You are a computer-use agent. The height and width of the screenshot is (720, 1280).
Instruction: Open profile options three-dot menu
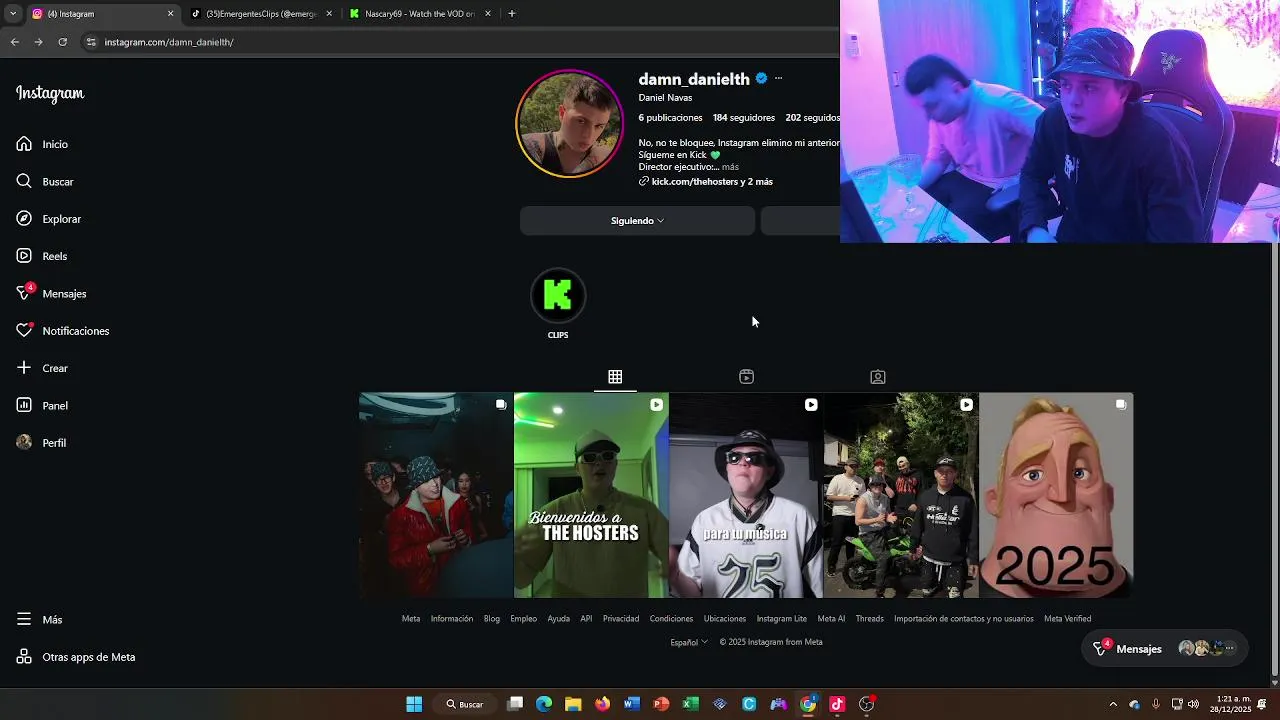[778, 78]
